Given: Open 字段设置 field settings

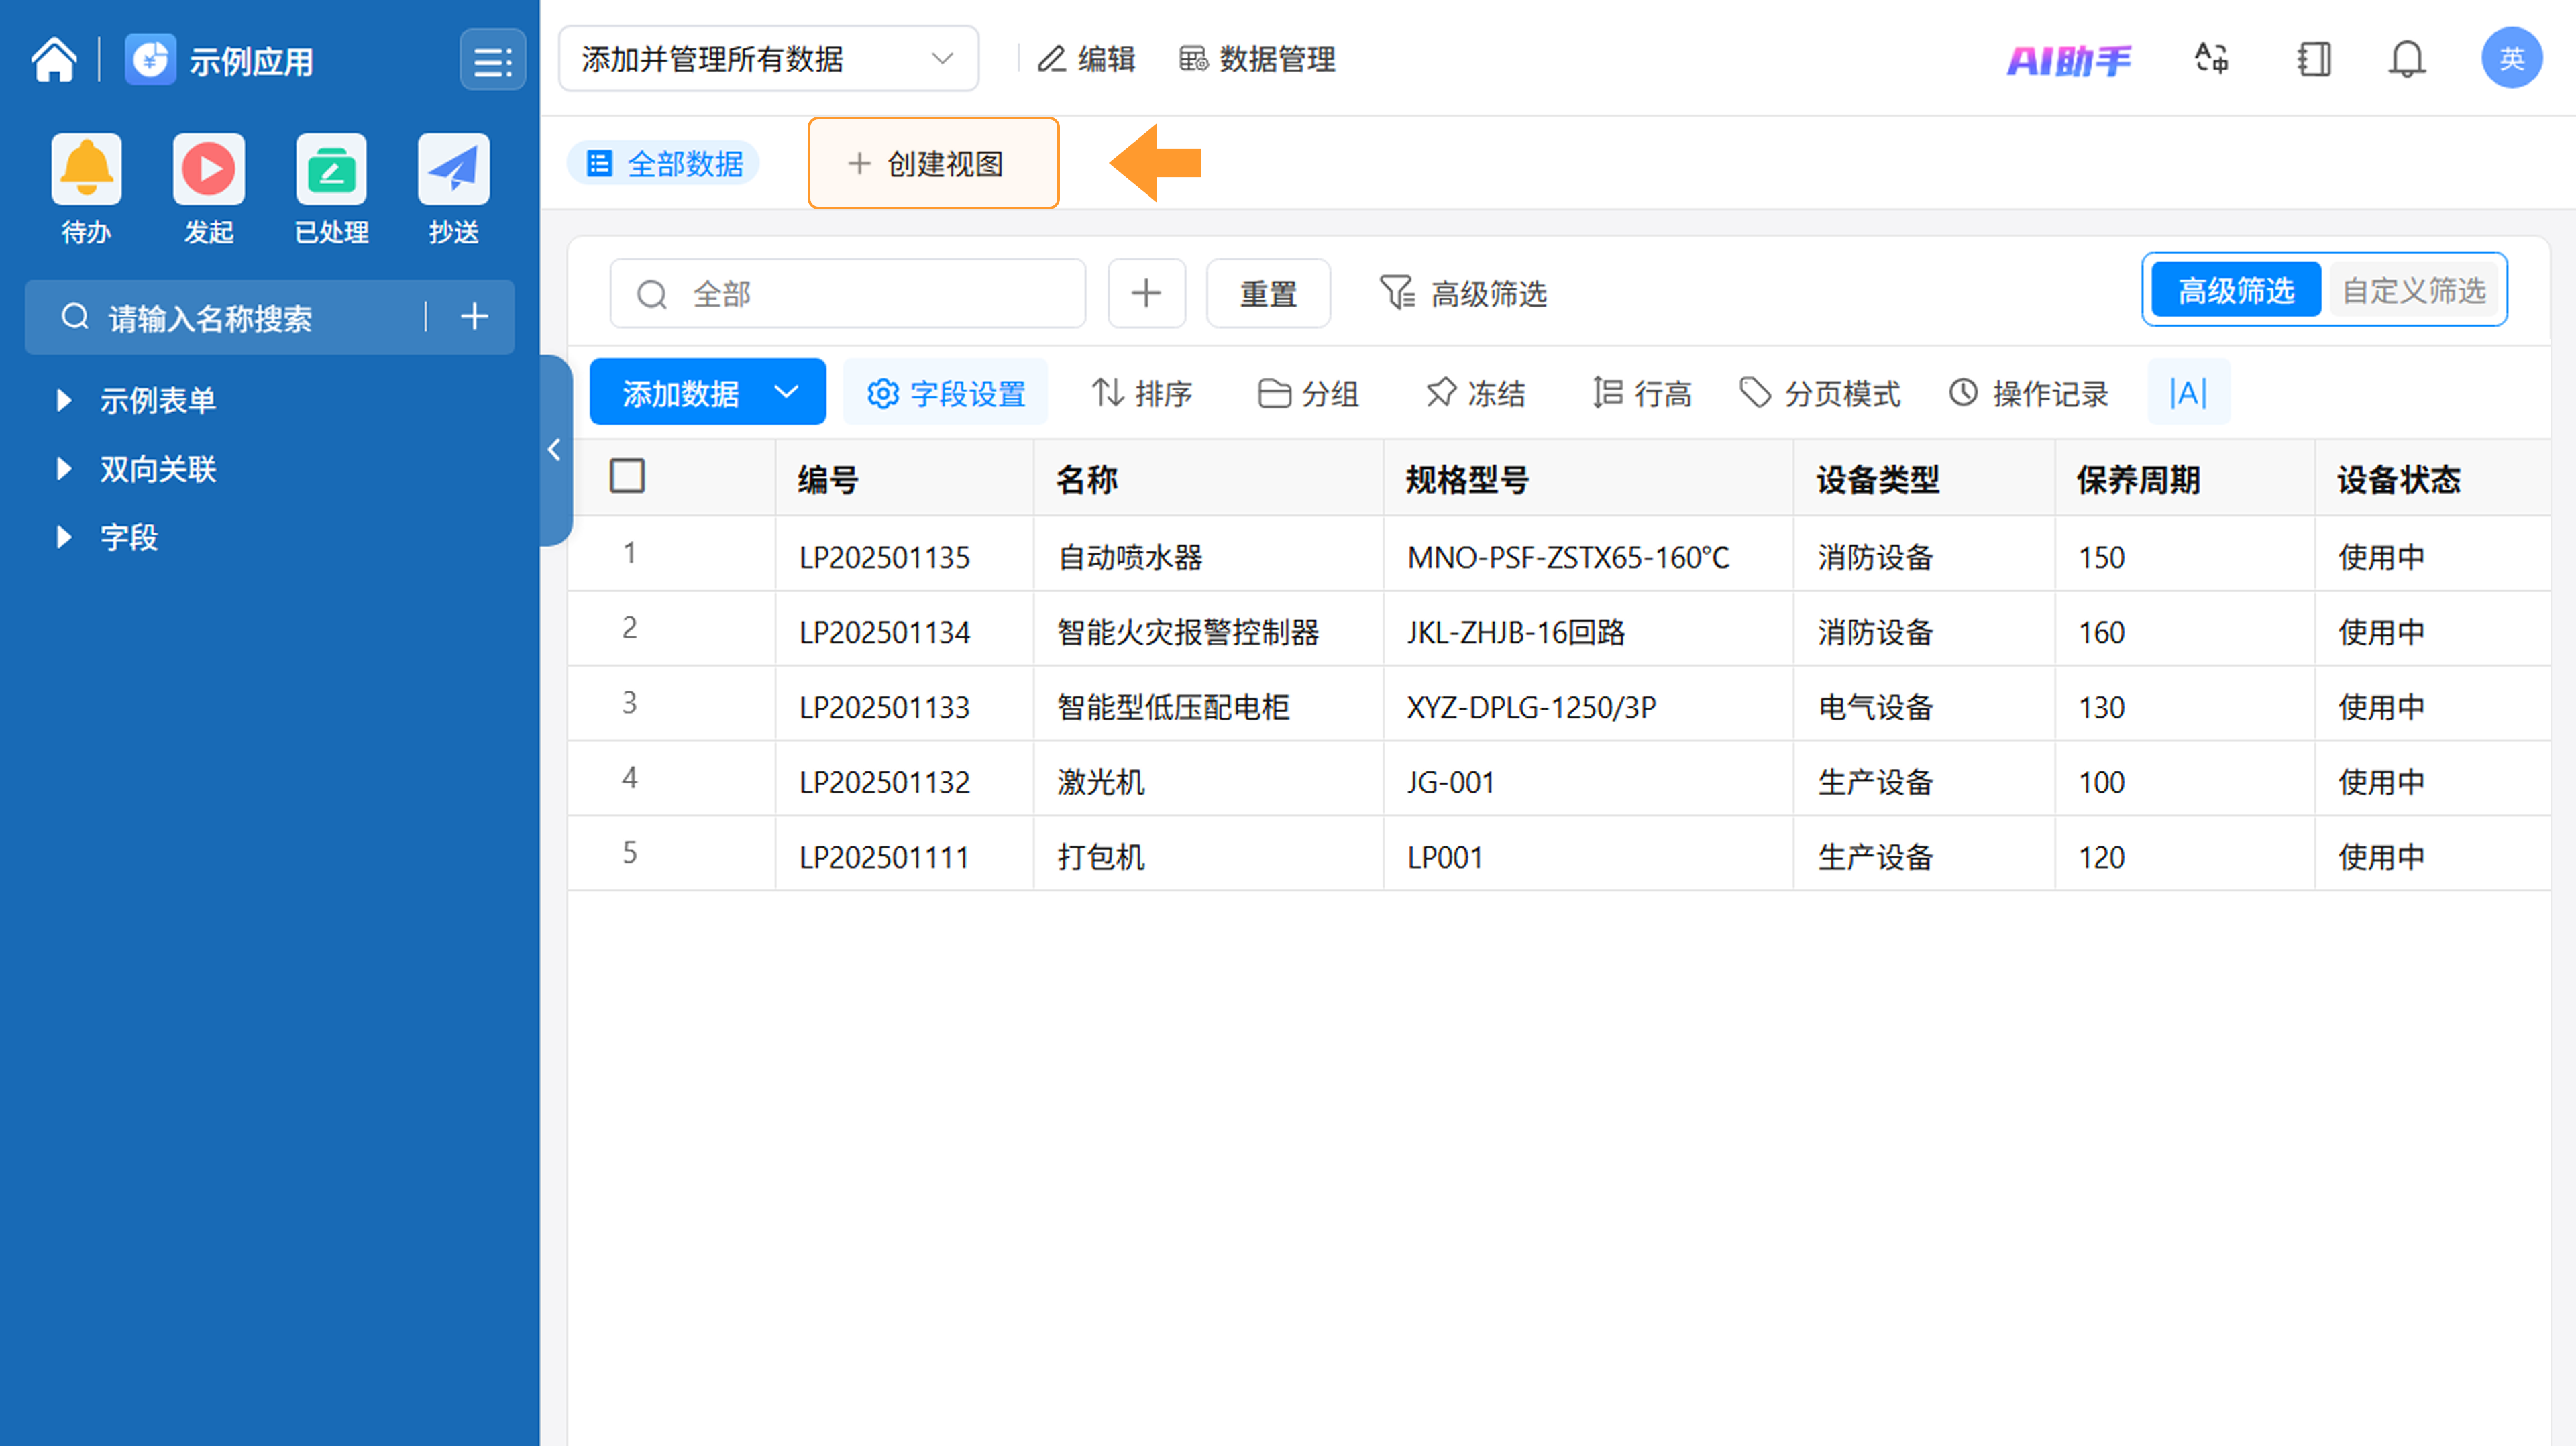Looking at the screenshot, I should tap(945, 393).
